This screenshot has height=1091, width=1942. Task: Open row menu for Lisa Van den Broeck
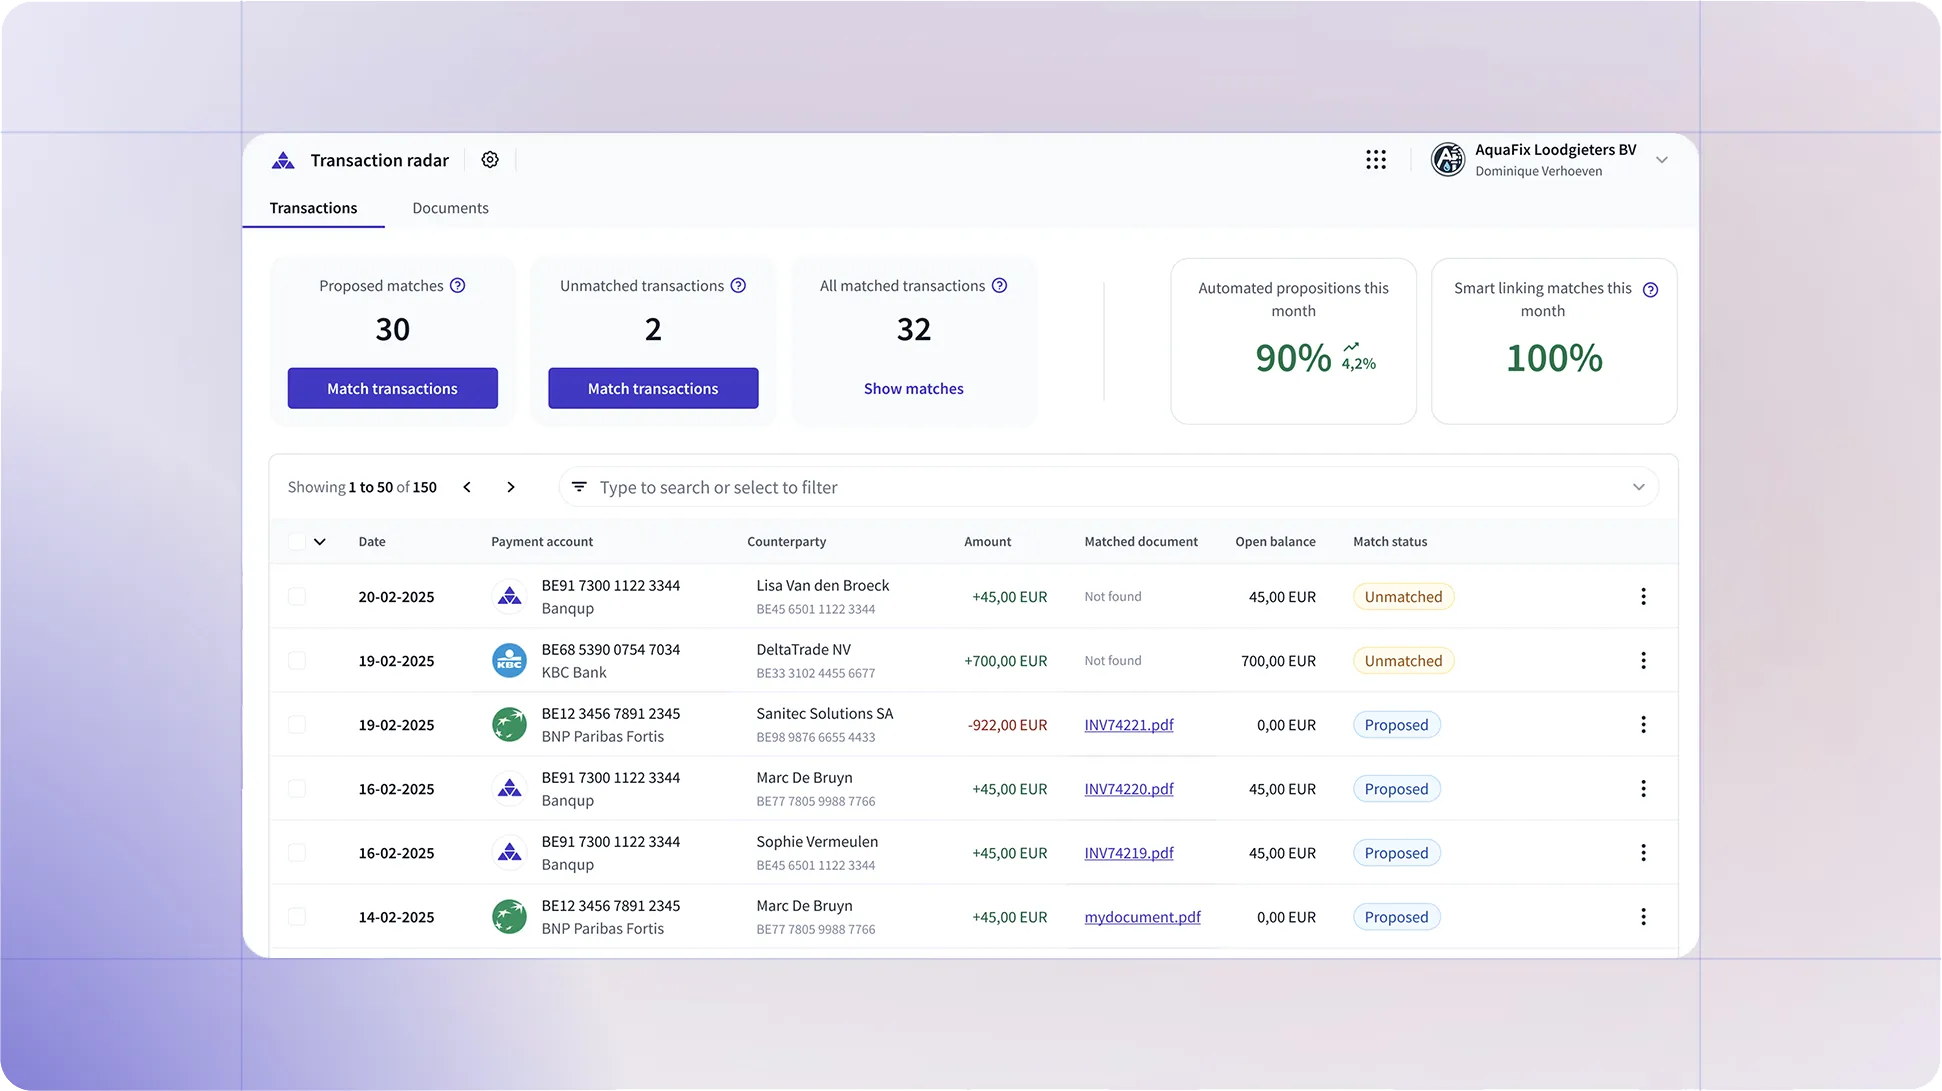tap(1643, 597)
